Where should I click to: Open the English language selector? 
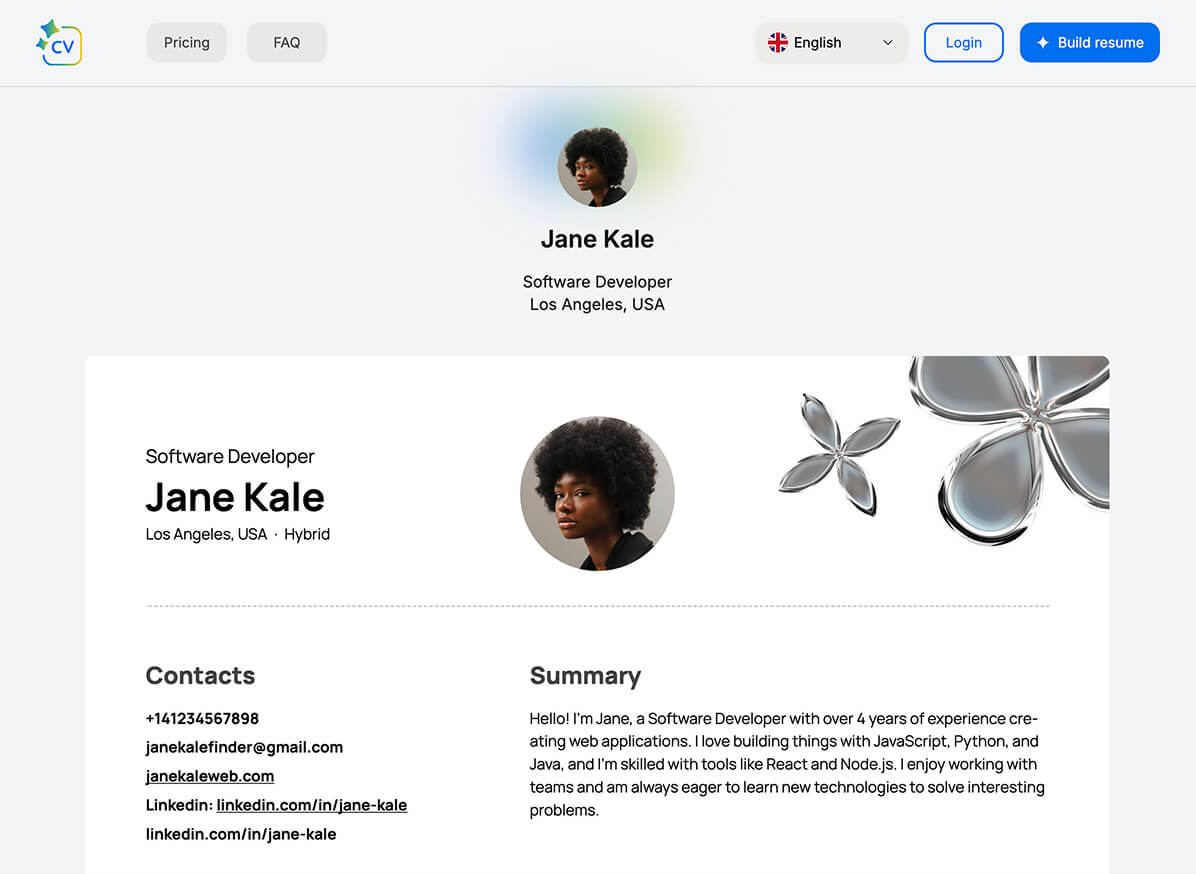click(x=831, y=43)
